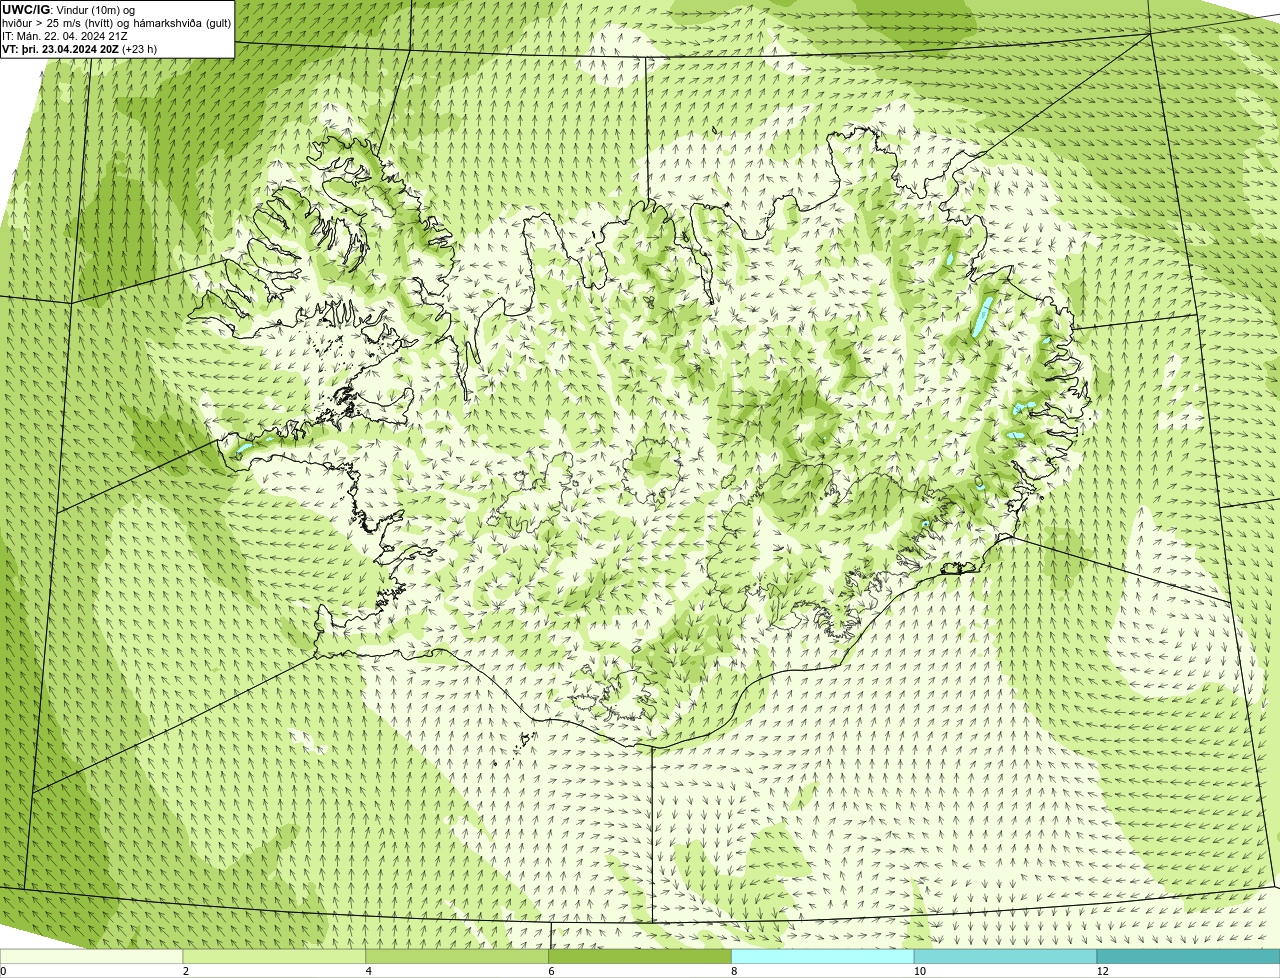
Task: Click the teal above-12 colorbar segment
Action: (1188, 957)
